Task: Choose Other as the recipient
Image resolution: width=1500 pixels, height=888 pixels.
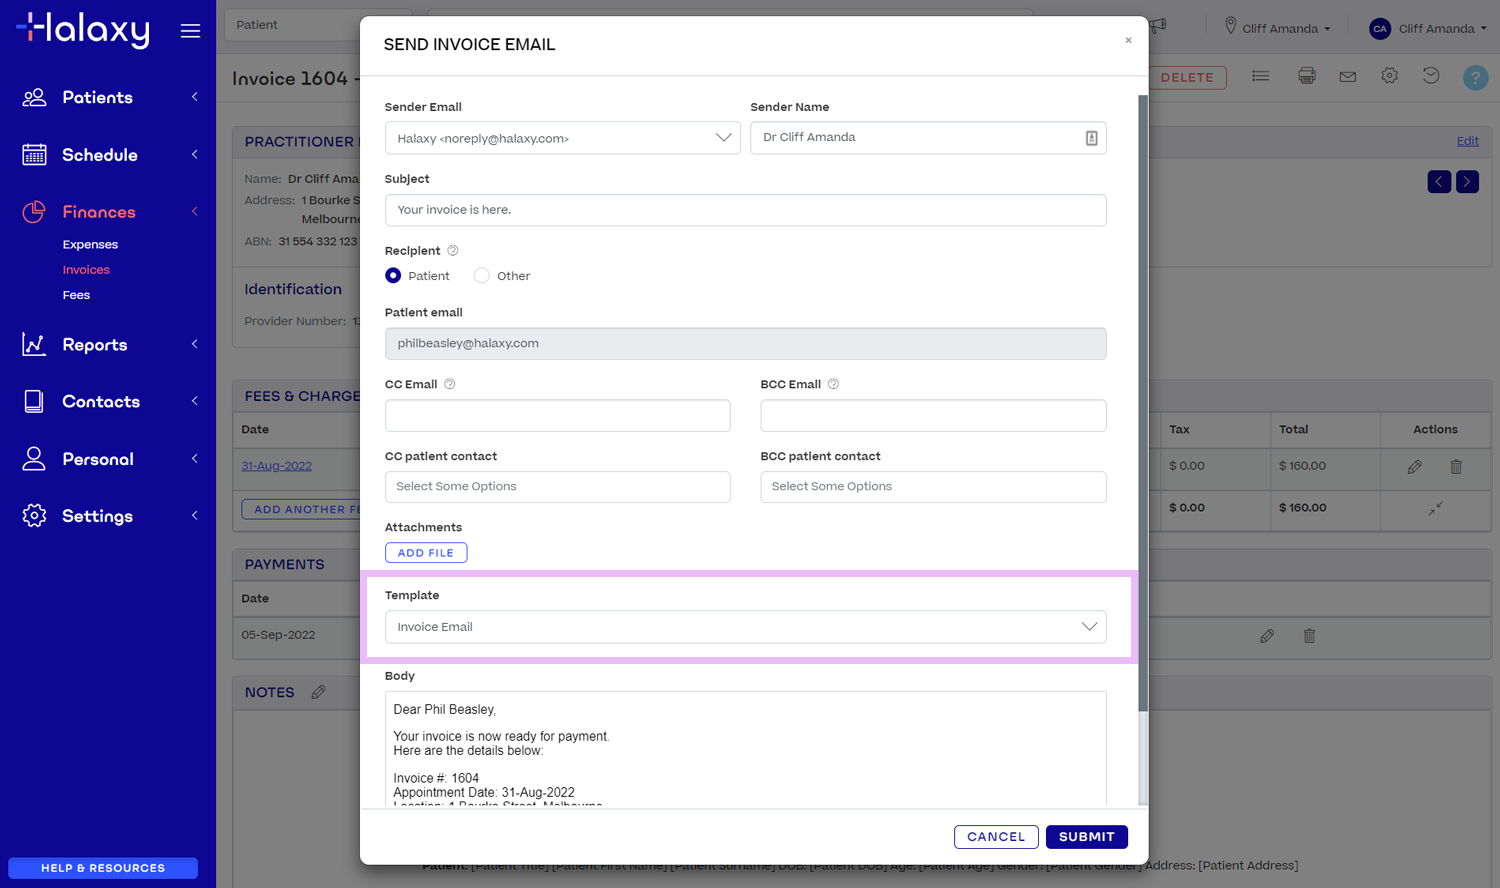Action: click(x=481, y=275)
